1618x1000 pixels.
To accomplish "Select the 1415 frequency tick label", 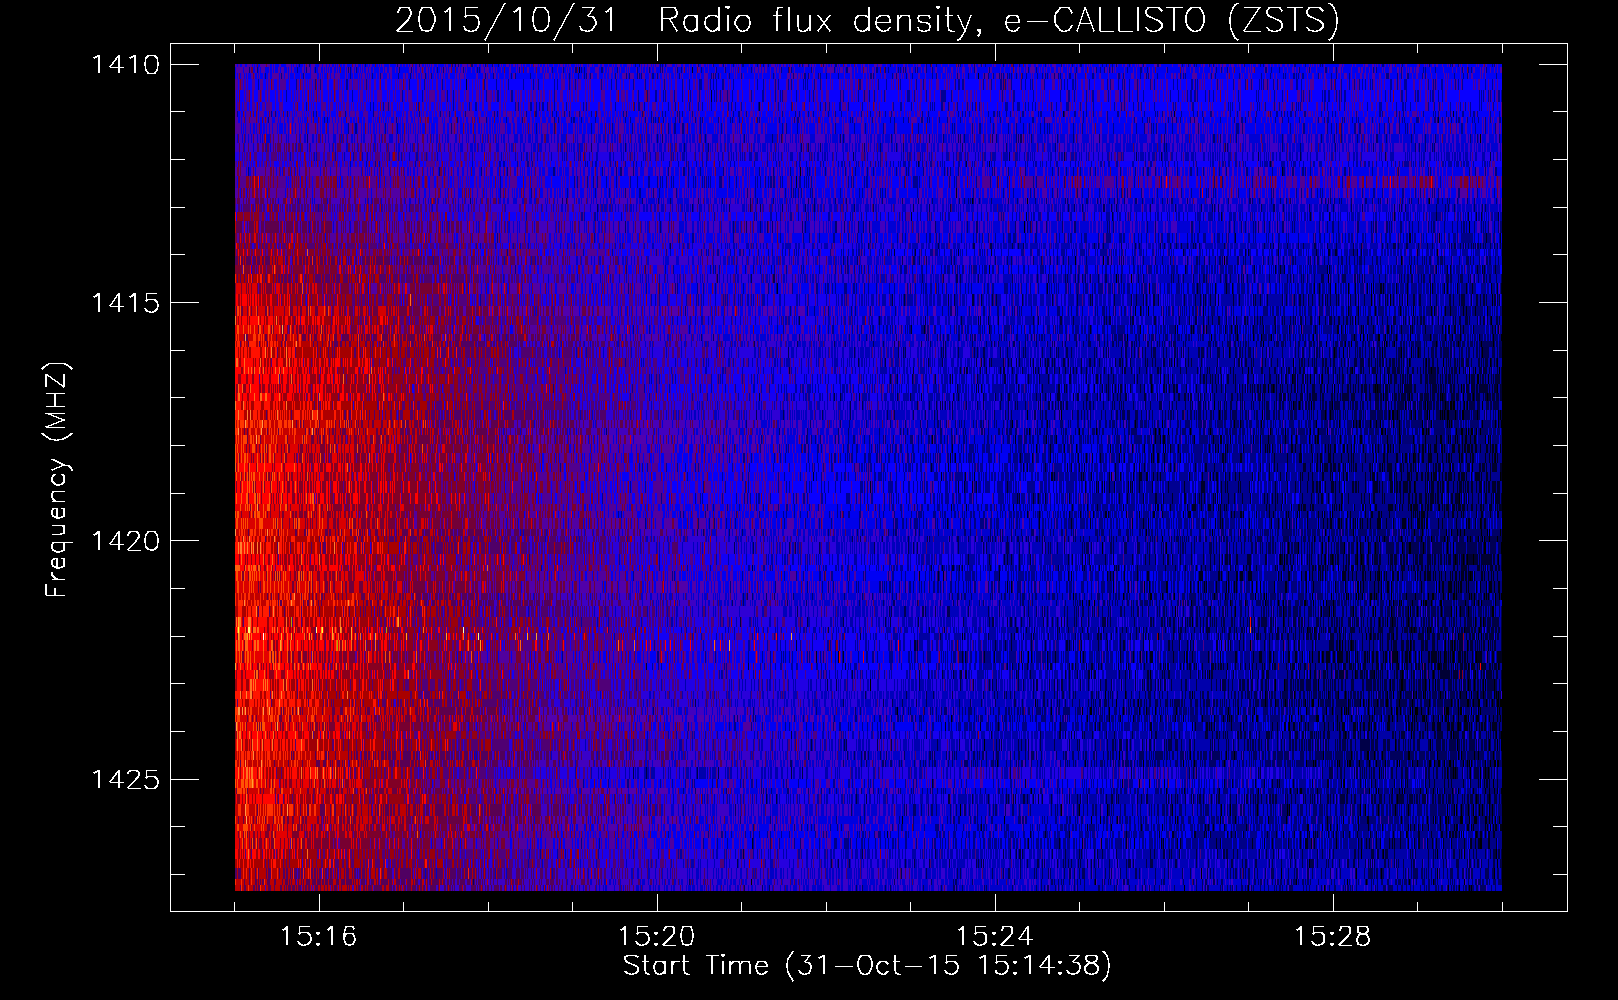I will [x=125, y=303].
